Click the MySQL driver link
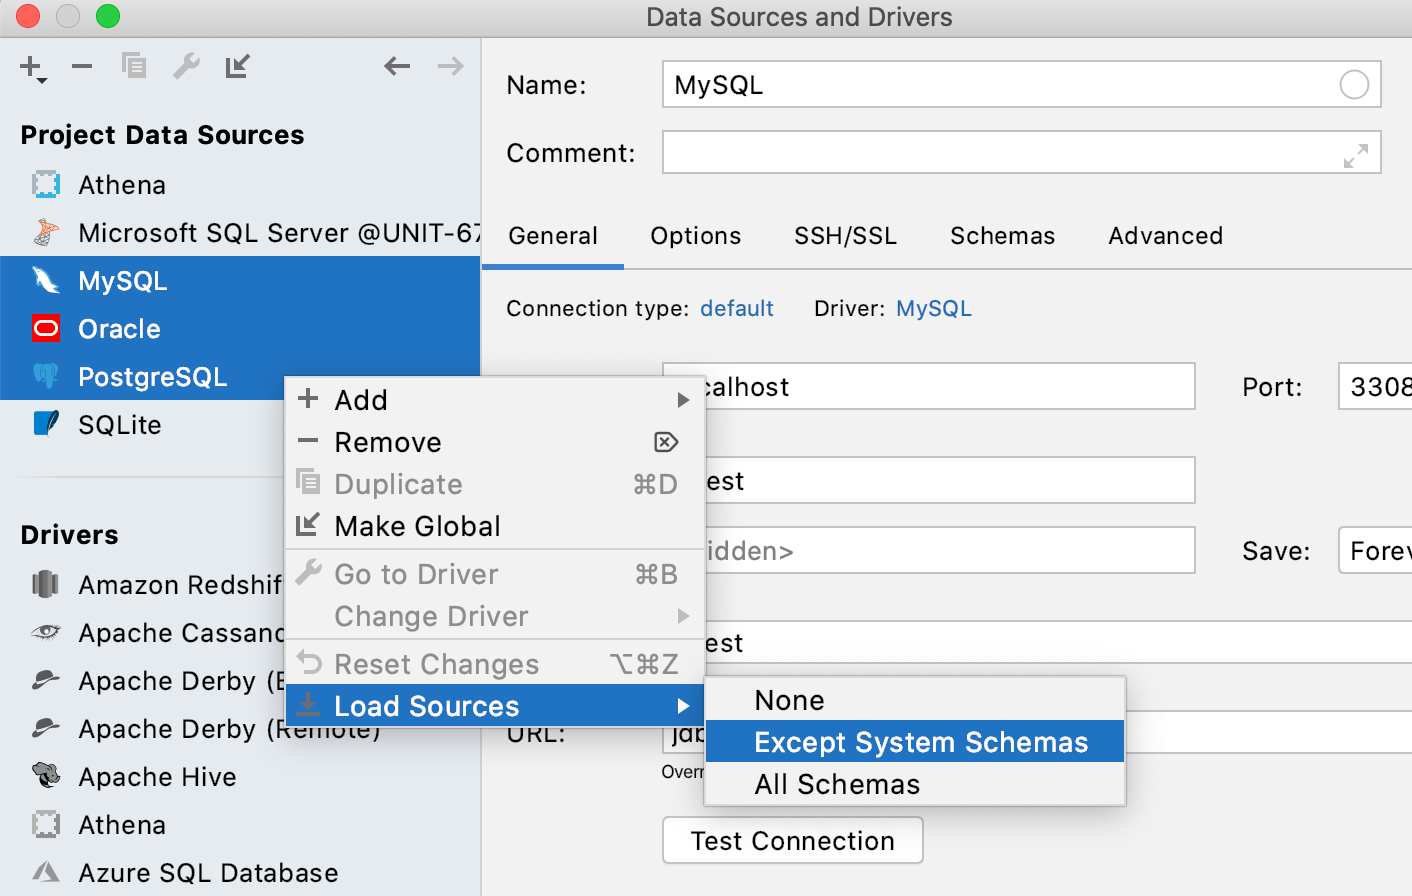Viewport: 1412px width, 896px height. coord(933,308)
